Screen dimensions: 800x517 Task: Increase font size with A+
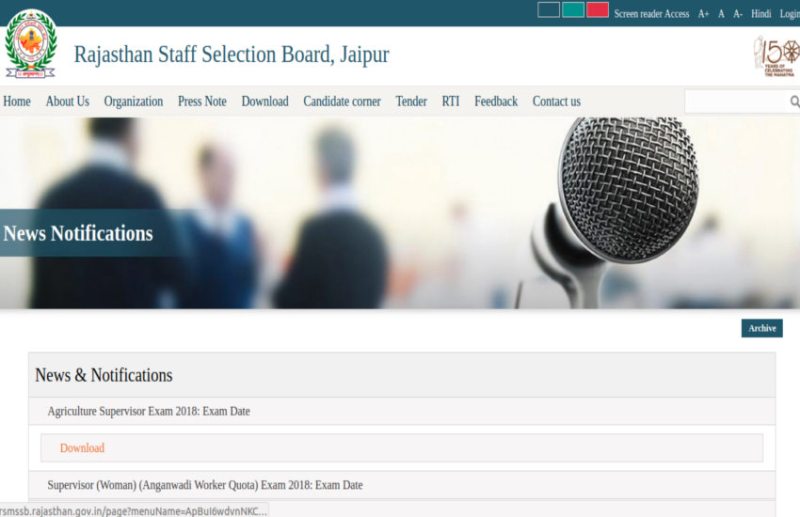click(x=703, y=14)
